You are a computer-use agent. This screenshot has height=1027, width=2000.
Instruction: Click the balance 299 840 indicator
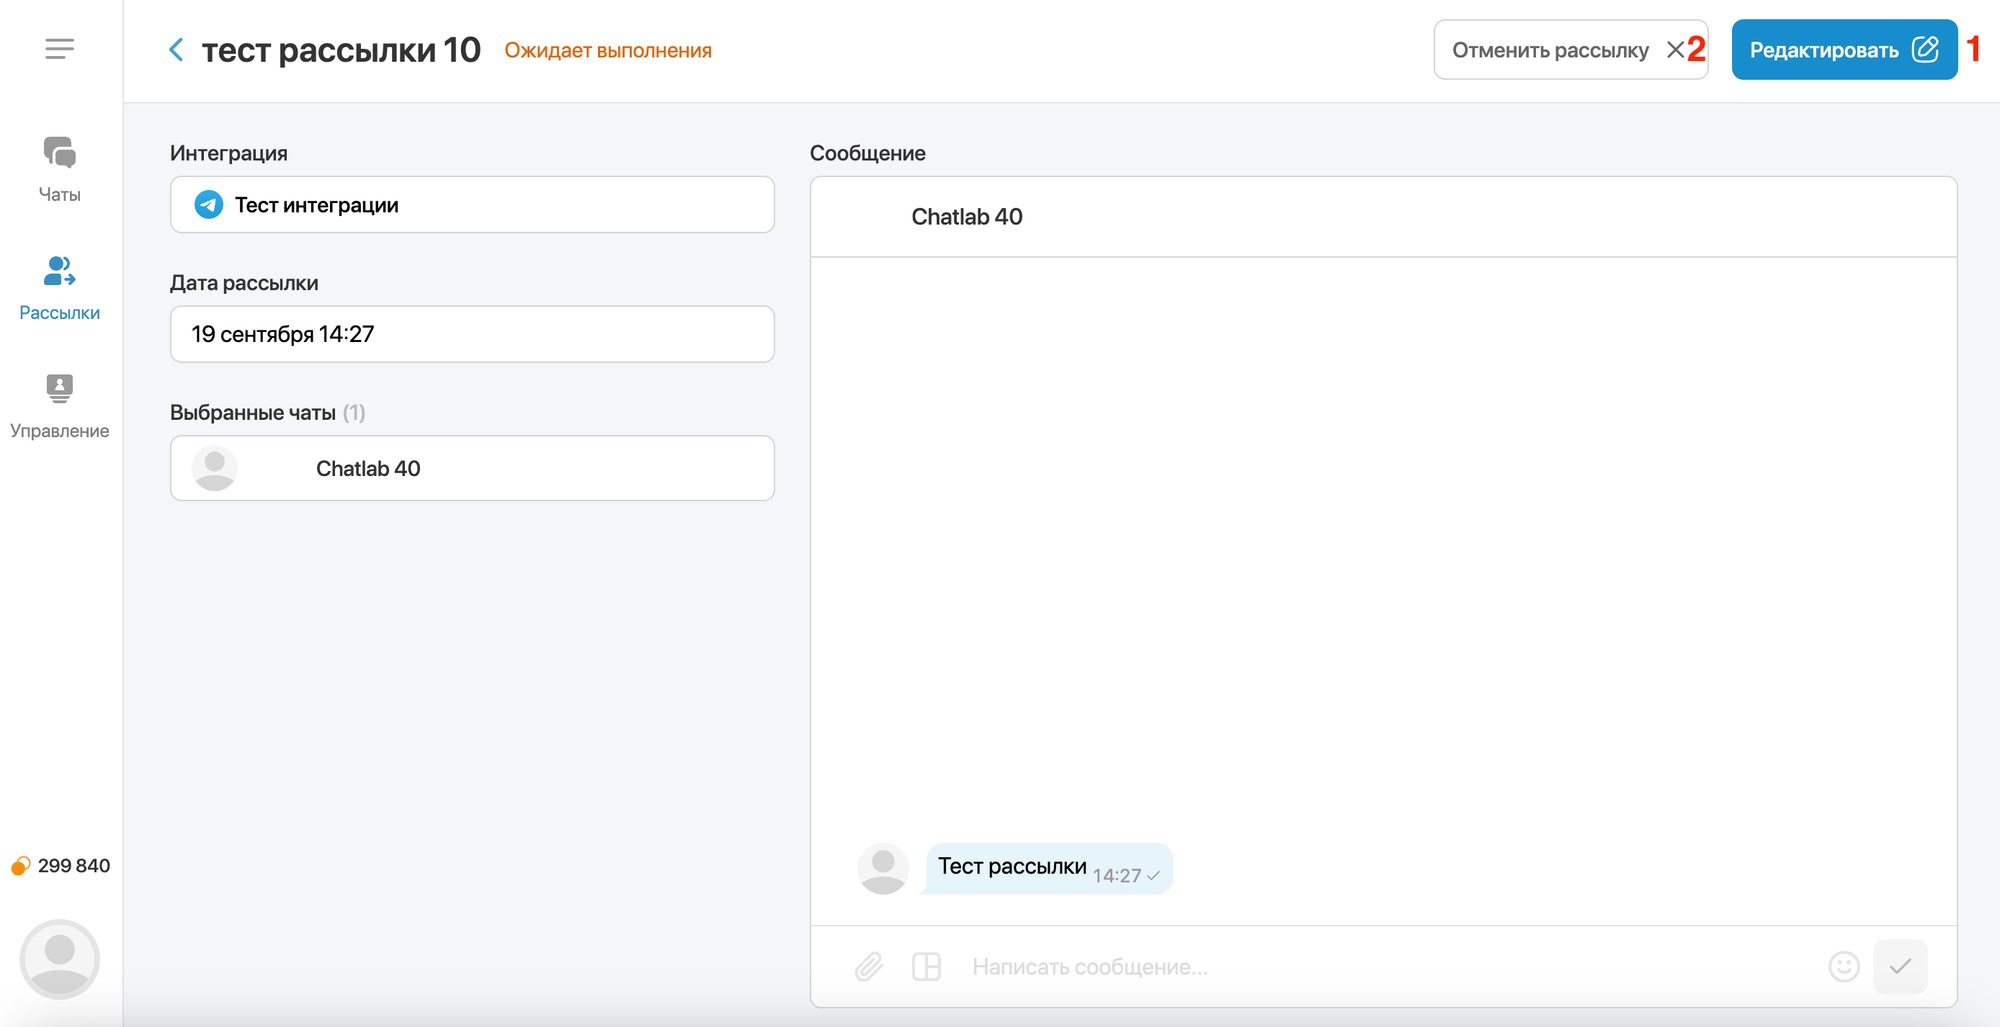pyautogui.click(x=61, y=866)
